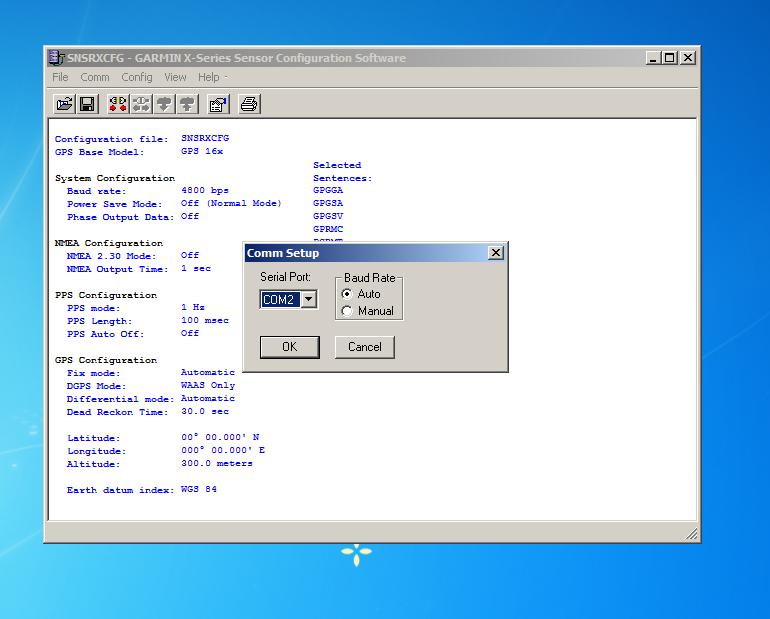Click the '300.0 meters' altitude value
Screen dimensions: 770x619
(217, 463)
